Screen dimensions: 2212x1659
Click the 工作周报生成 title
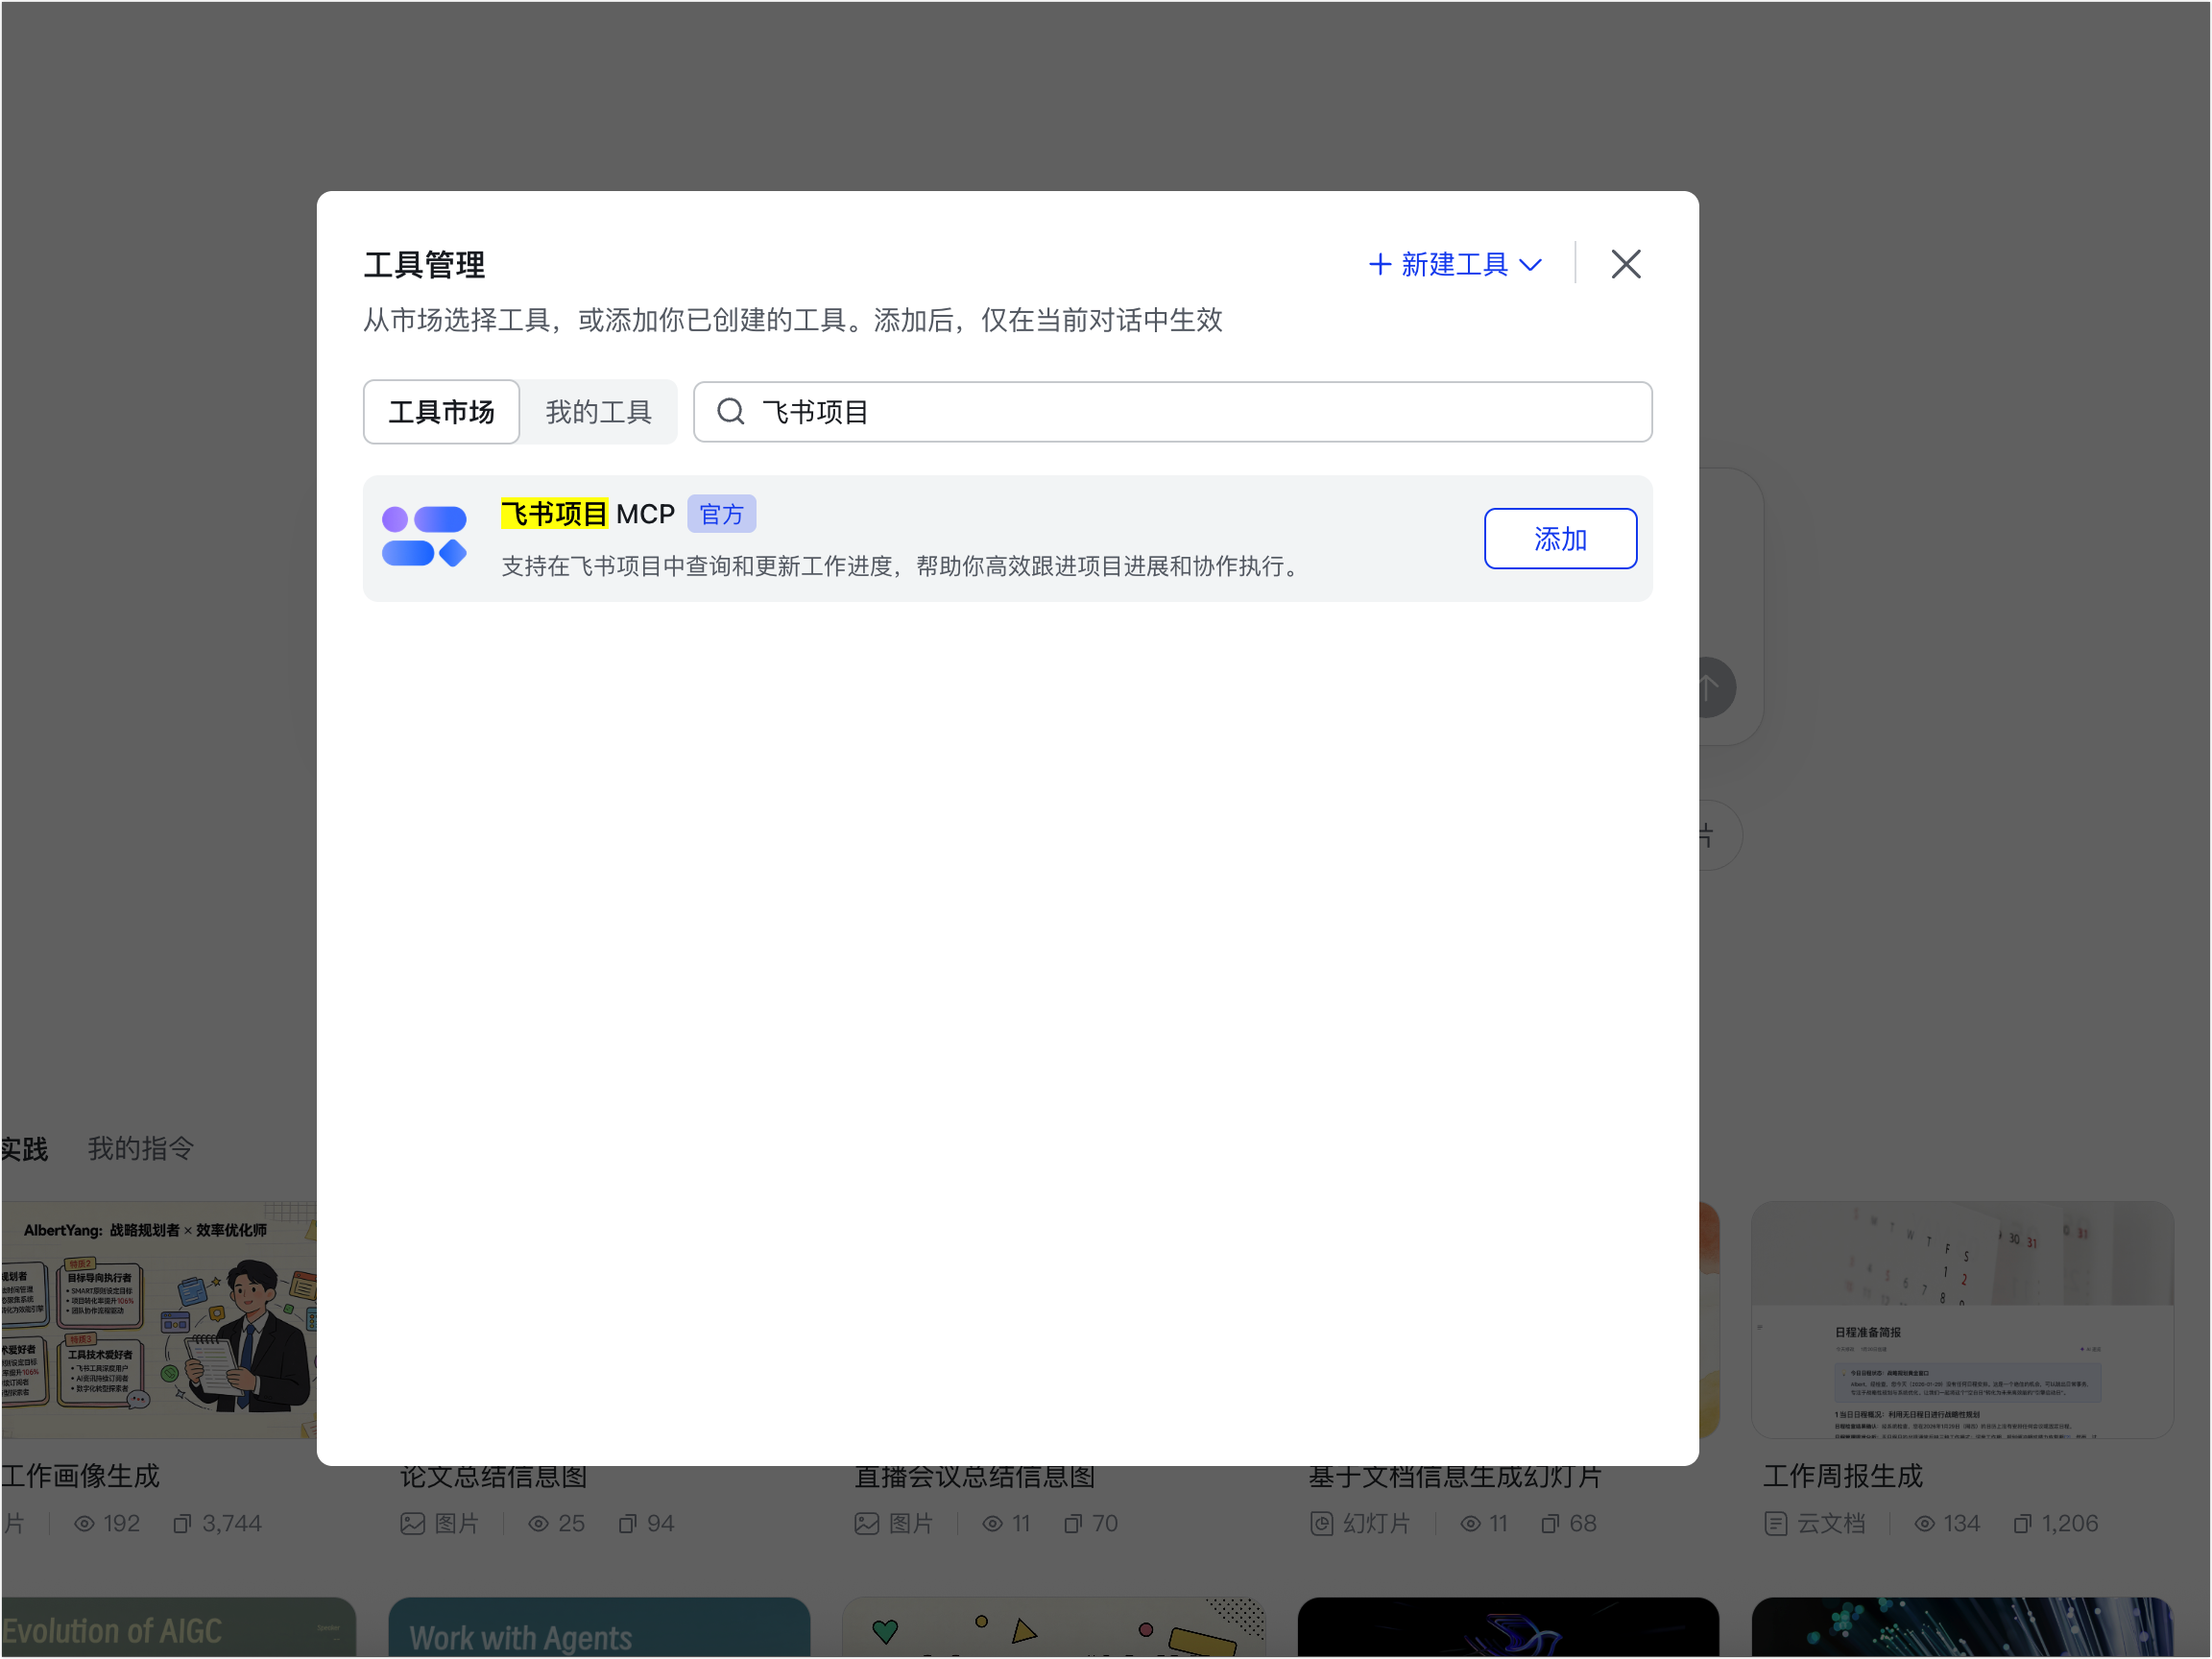point(1842,1476)
